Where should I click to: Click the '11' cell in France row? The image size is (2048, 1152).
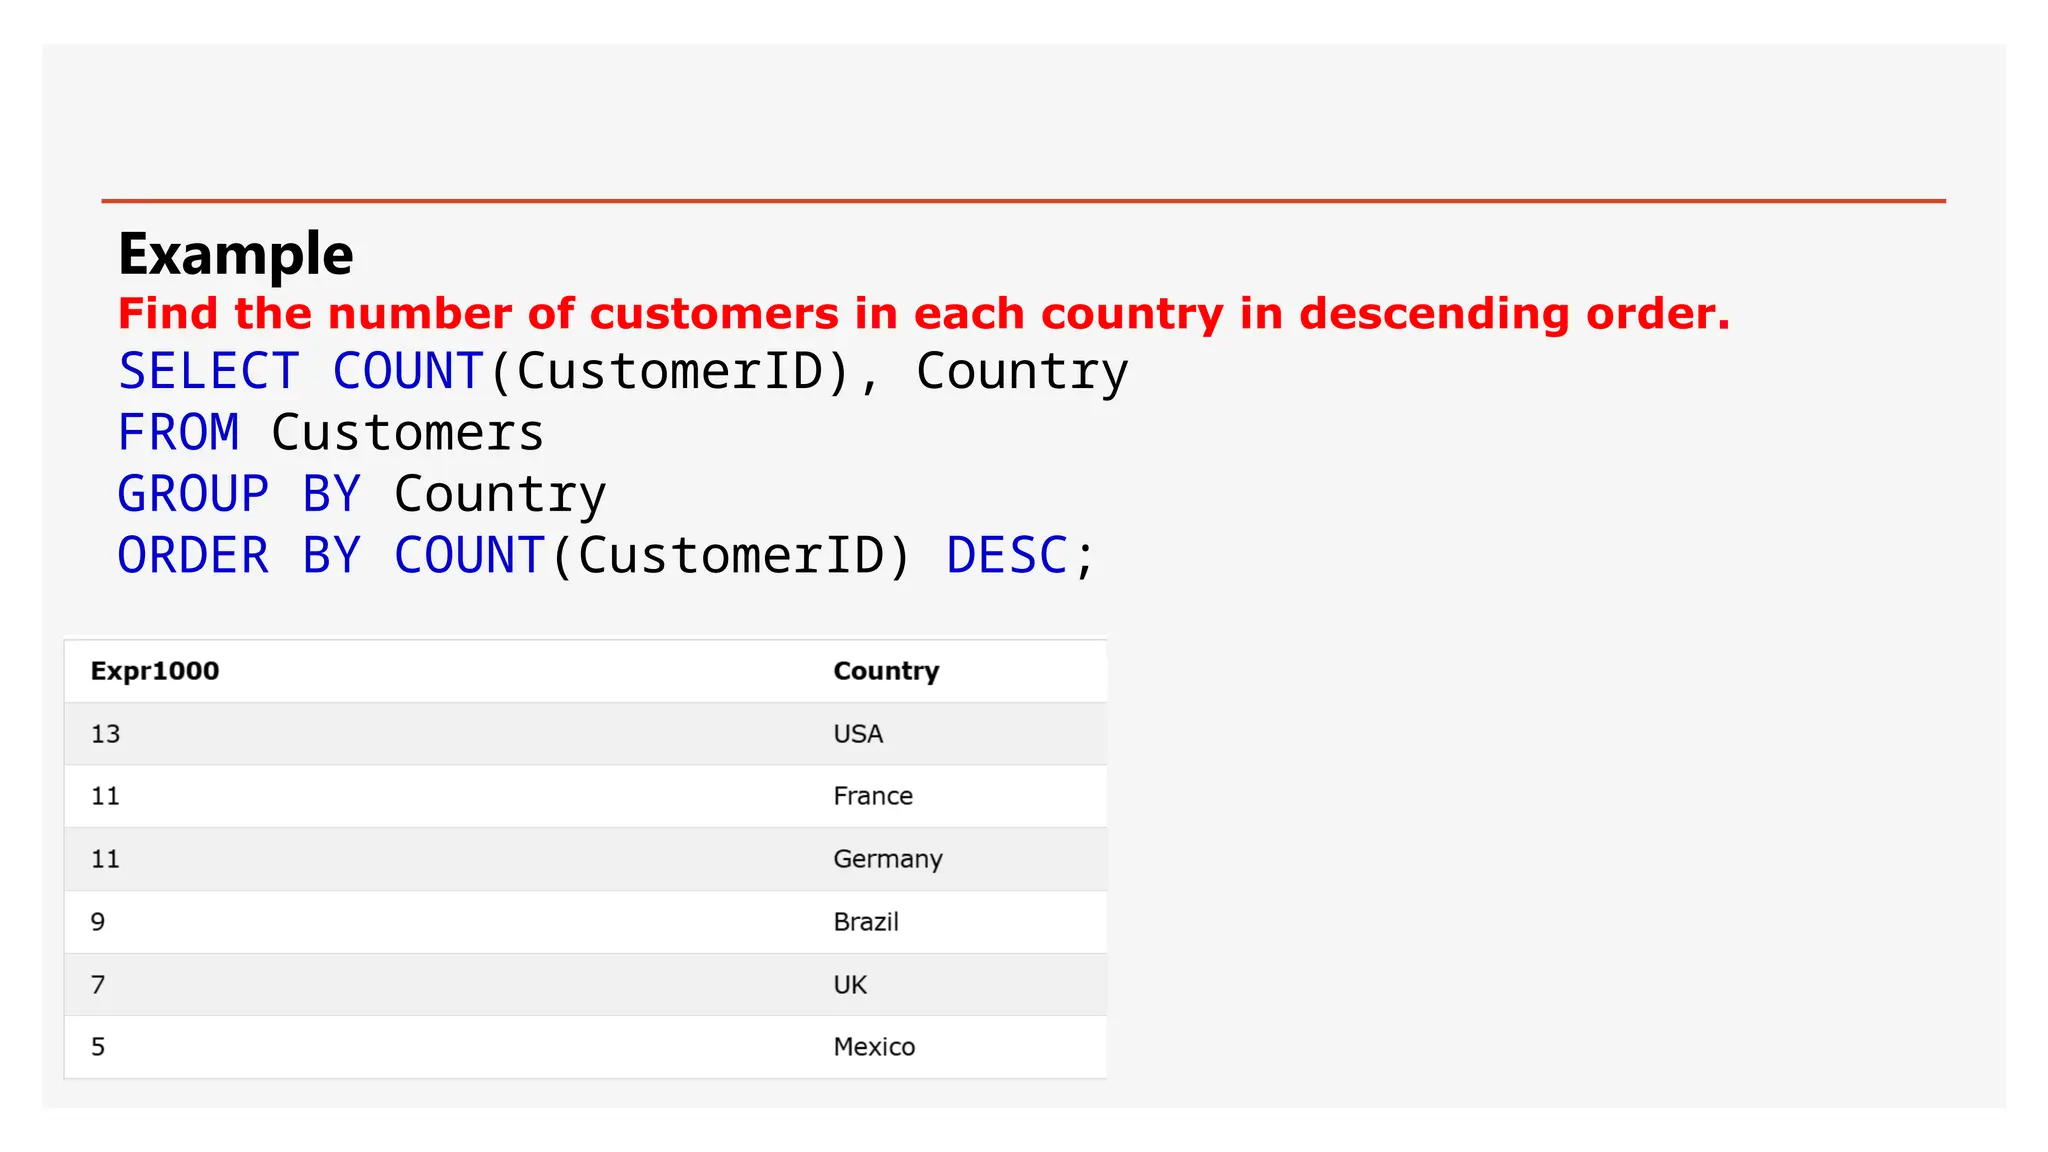pyautogui.click(x=105, y=796)
